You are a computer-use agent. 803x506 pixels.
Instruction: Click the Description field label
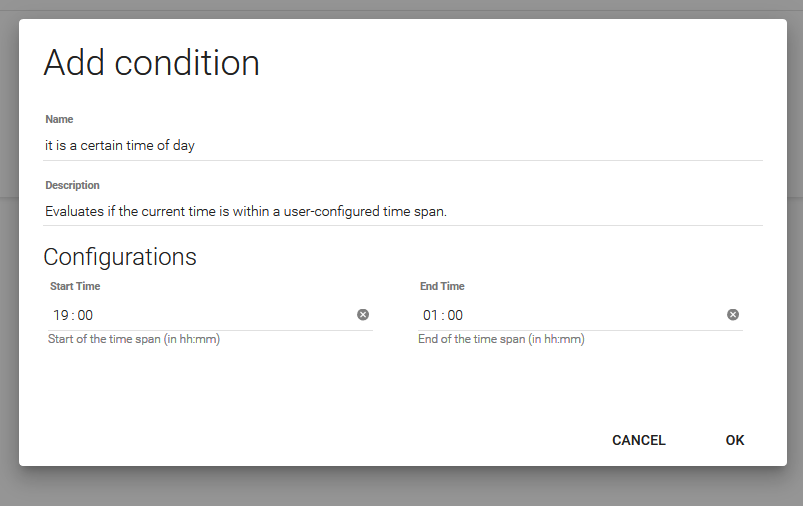[72, 186]
